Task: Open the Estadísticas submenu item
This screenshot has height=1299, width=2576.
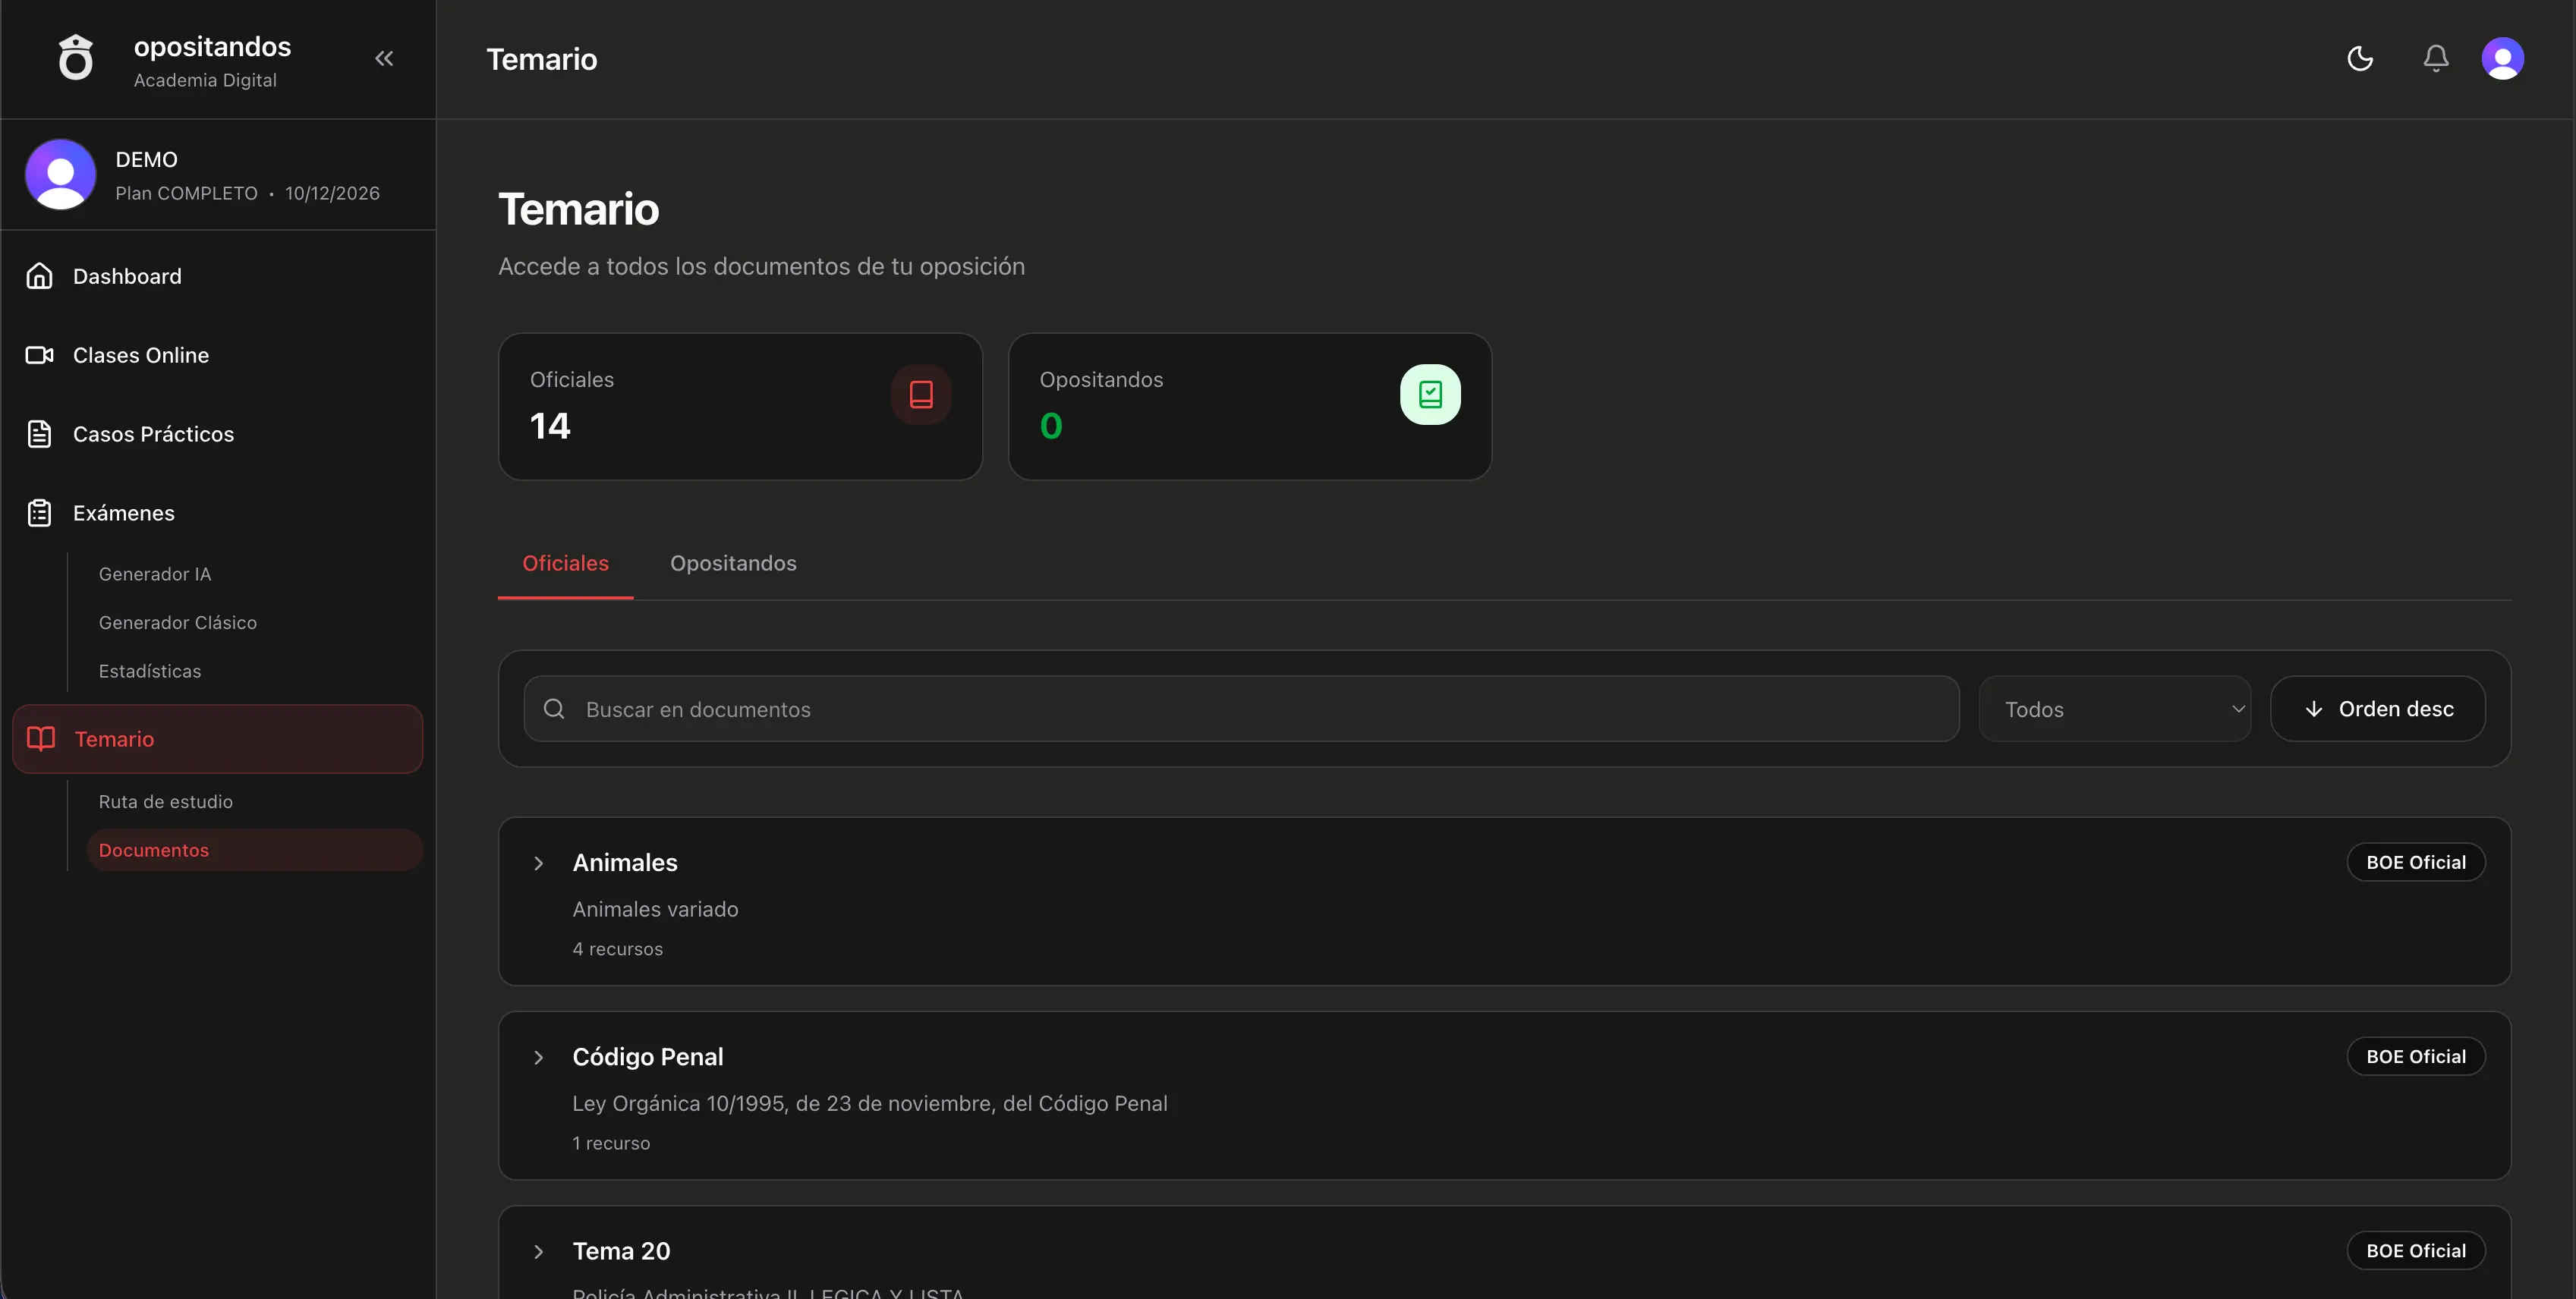Action: tap(150, 671)
